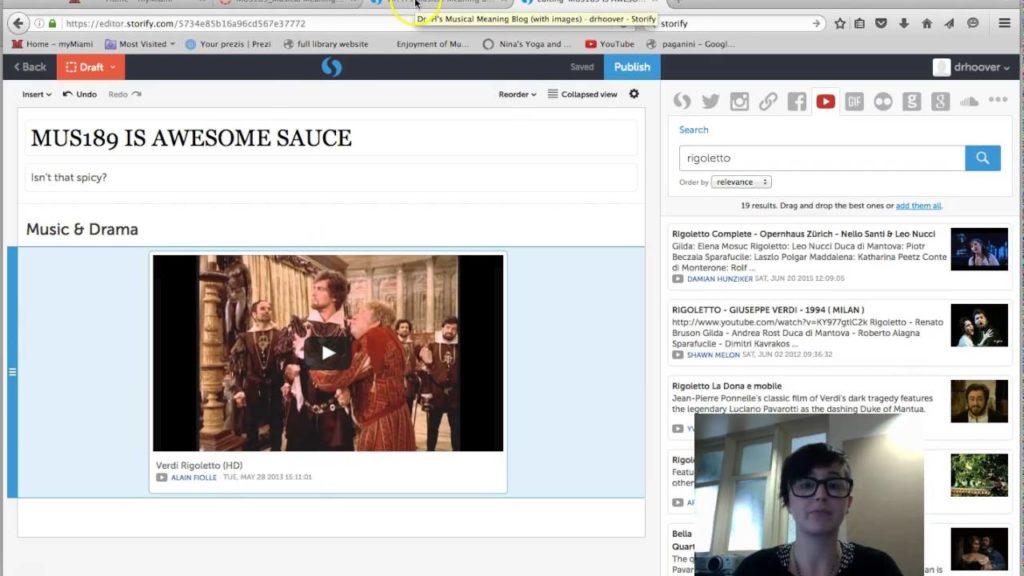1024x576 pixels.
Task: Click the browser URL address bar
Action: click(x=340, y=24)
